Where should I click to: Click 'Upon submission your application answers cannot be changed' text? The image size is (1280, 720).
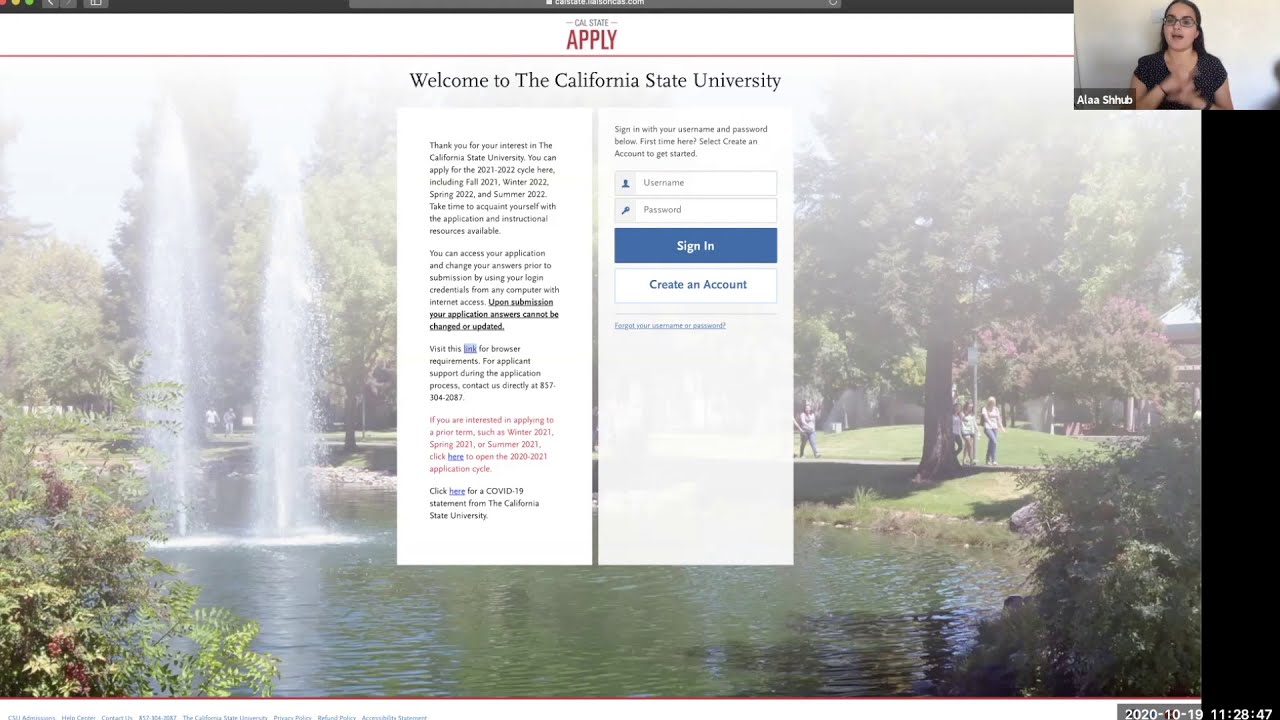pyautogui.click(x=494, y=314)
